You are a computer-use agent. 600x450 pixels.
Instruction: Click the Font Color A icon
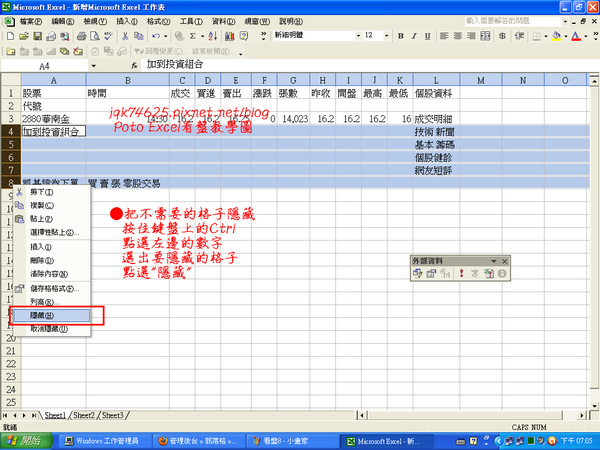point(576,36)
